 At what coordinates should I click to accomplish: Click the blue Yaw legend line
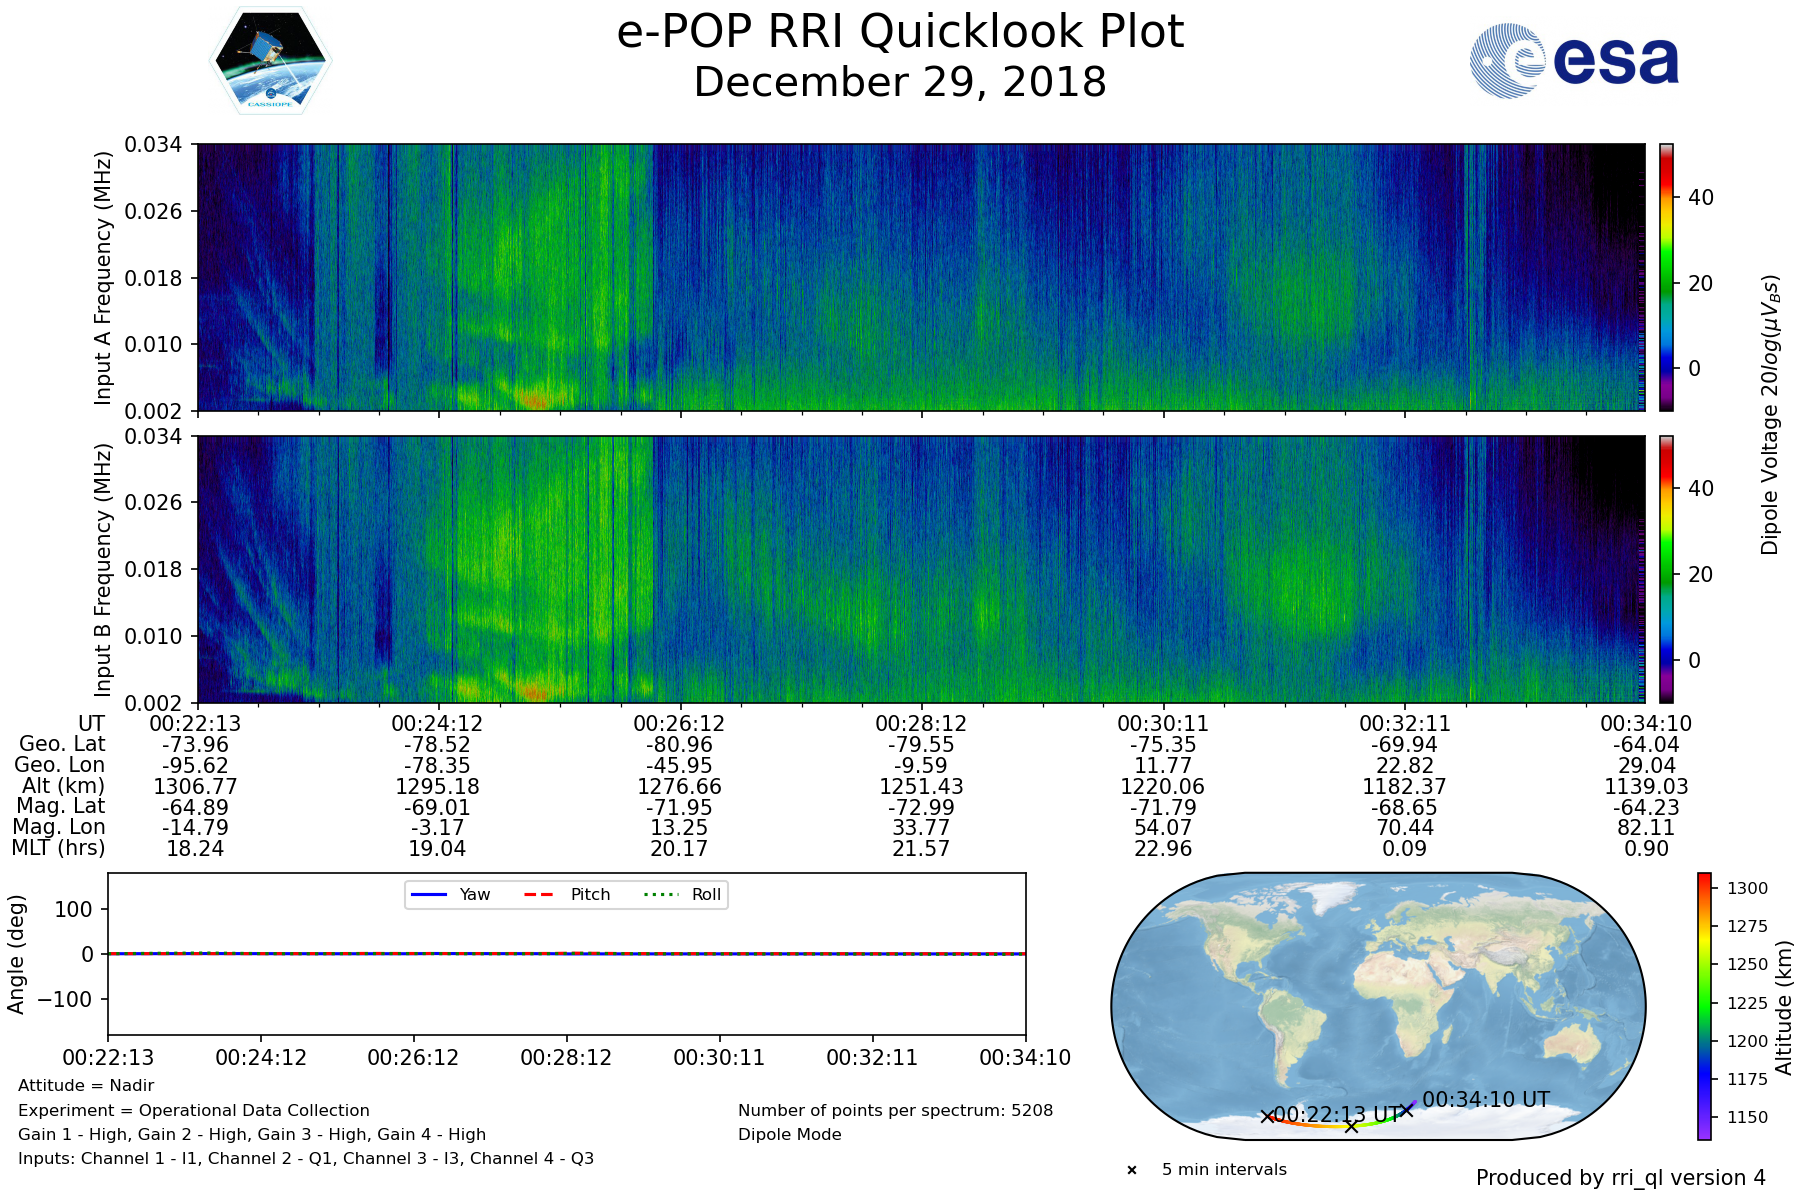coord(428,894)
